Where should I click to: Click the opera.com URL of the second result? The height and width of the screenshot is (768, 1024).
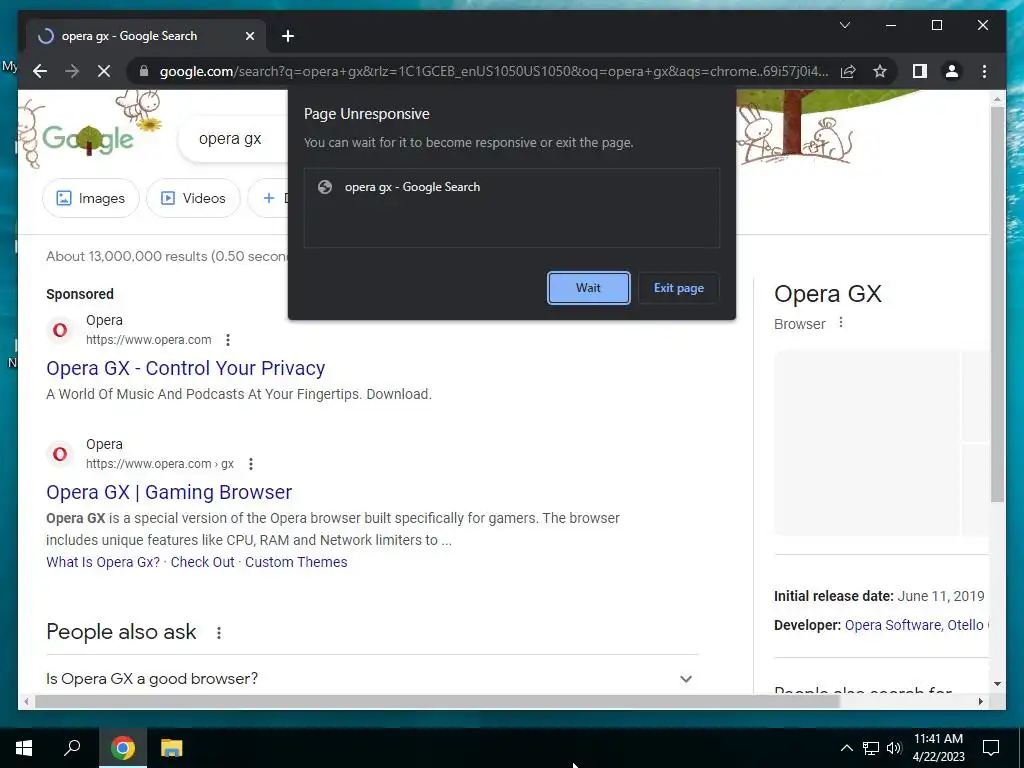(x=159, y=464)
